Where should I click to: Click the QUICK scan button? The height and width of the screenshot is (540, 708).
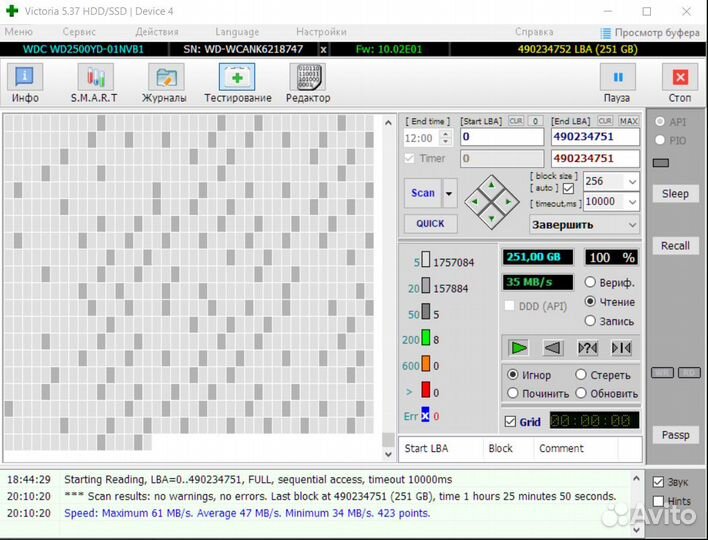coord(430,223)
